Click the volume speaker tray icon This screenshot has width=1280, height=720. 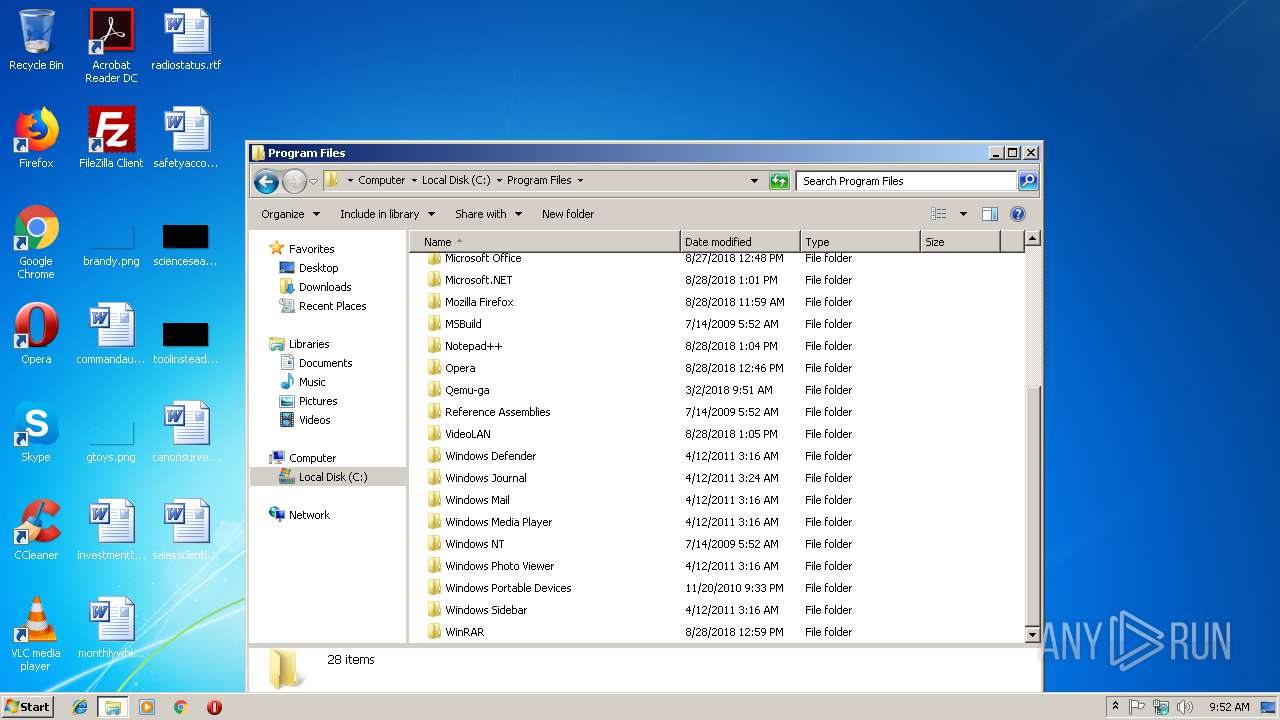click(1185, 707)
